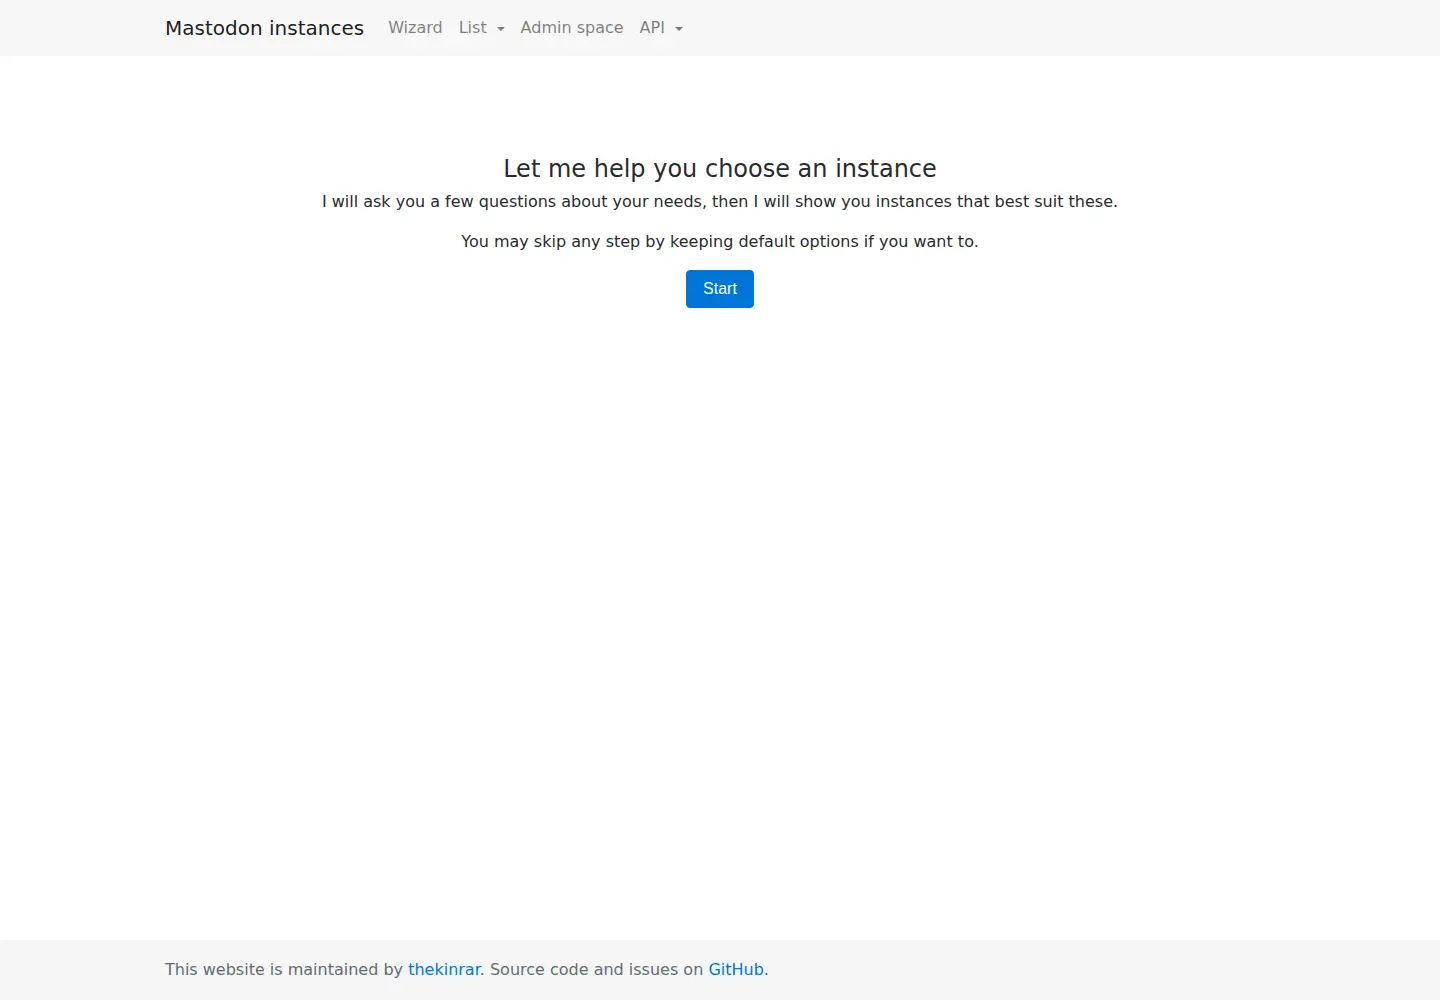Click the text 'You may skip any step'
This screenshot has height=1000, width=1440.
point(550,241)
